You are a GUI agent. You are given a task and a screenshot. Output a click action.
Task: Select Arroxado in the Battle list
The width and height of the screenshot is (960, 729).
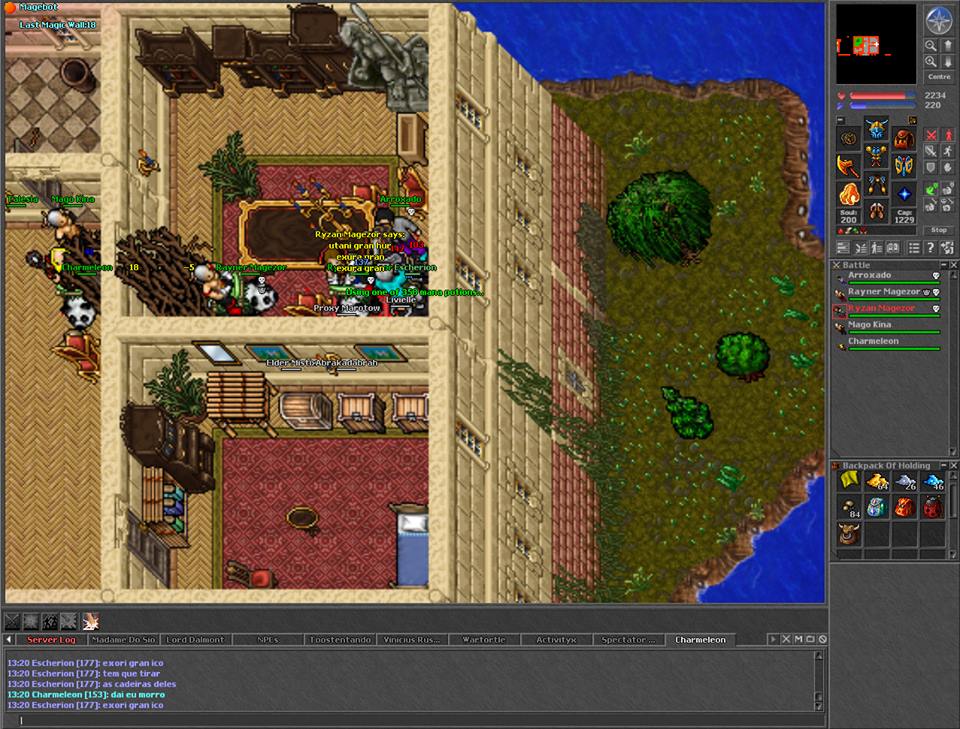pyautogui.click(x=888, y=277)
